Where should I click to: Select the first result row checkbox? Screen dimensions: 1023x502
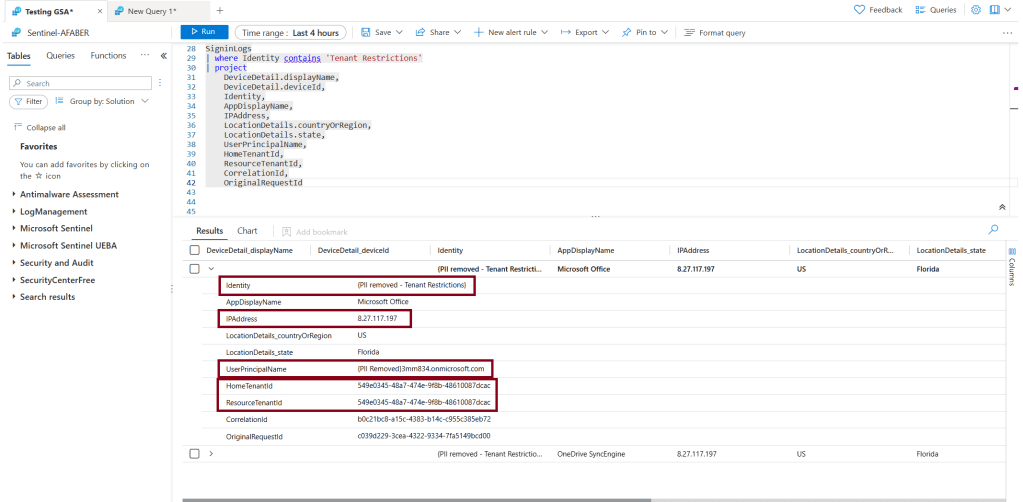[x=195, y=268]
